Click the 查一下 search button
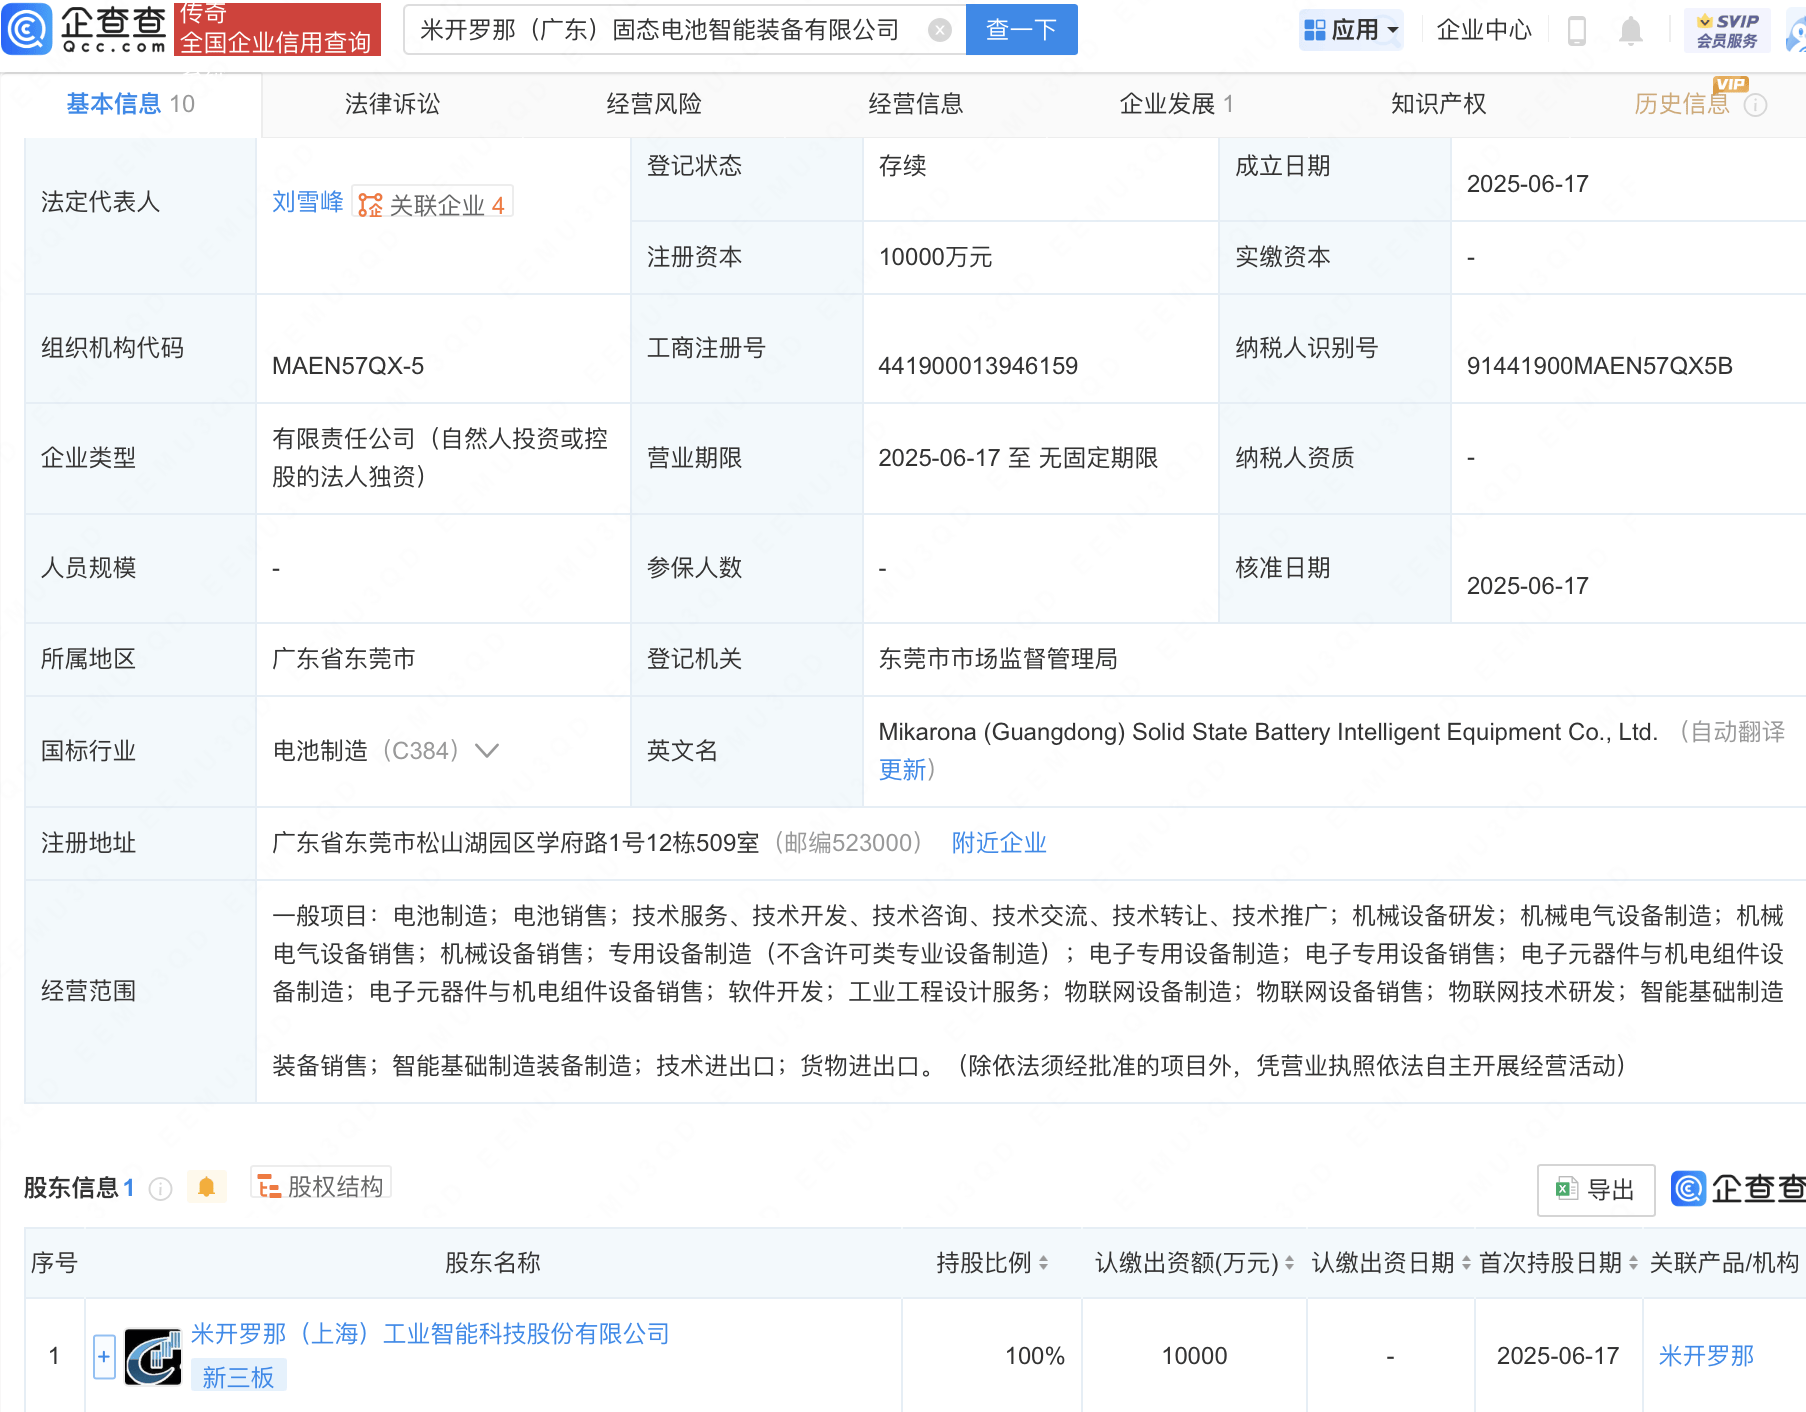Image resolution: width=1806 pixels, height=1412 pixels. pyautogui.click(x=1021, y=29)
